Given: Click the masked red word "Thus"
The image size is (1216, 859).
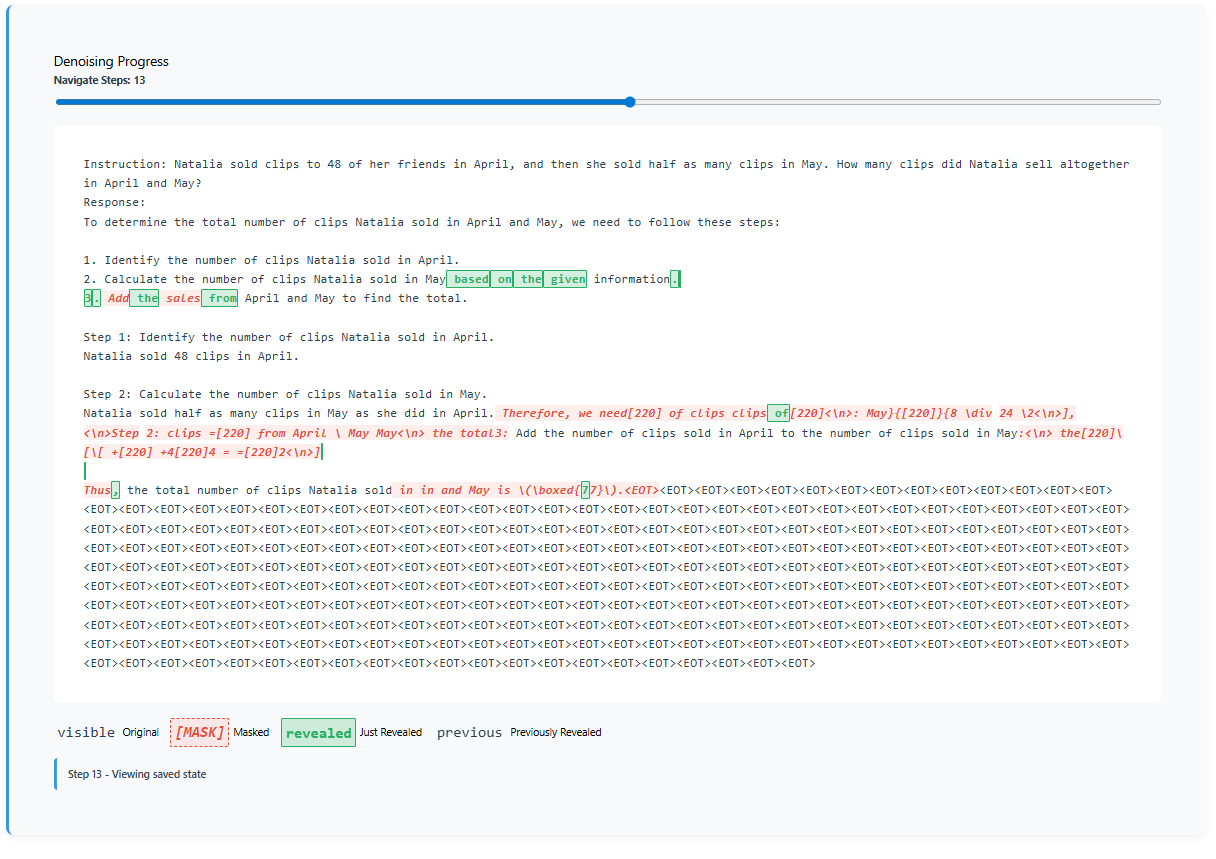Looking at the screenshot, I should click(97, 490).
